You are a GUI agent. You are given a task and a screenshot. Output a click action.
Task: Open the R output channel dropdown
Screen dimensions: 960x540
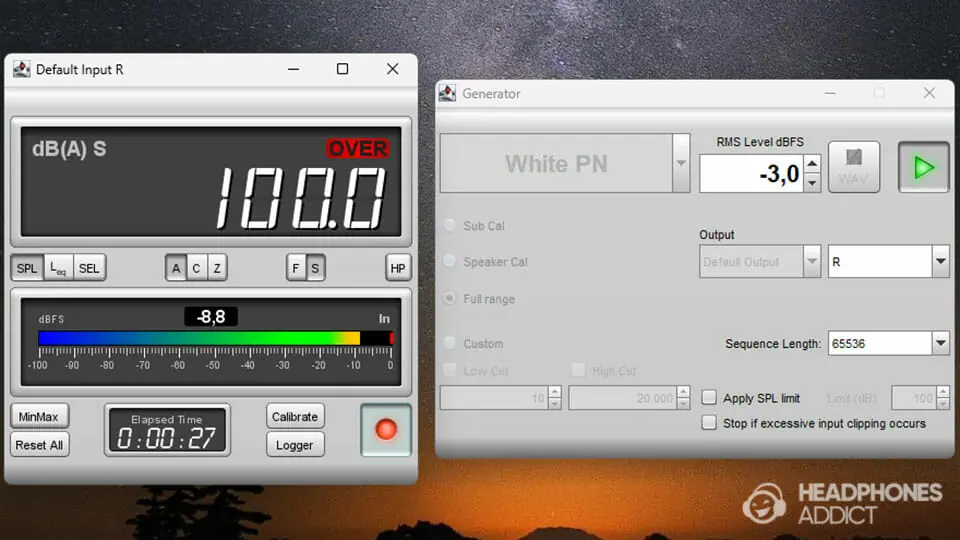click(940, 261)
